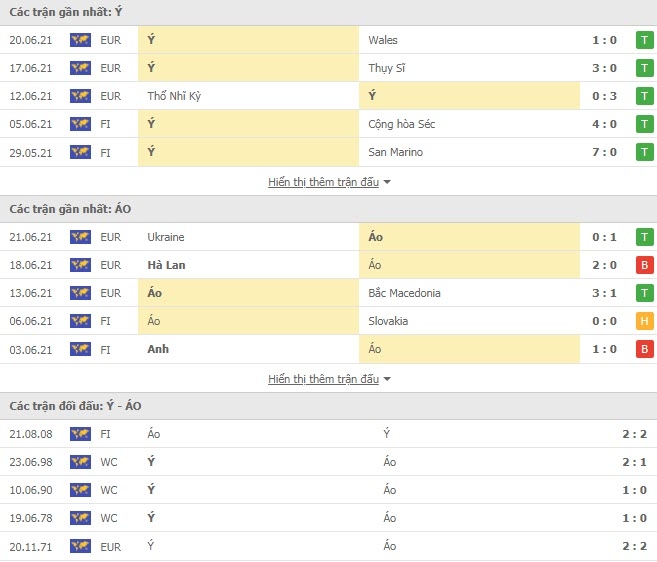This screenshot has width=657, height=562.
Task: Click the highlighted Áo cell in Ukraine match
Action: click(x=469, y=237)
